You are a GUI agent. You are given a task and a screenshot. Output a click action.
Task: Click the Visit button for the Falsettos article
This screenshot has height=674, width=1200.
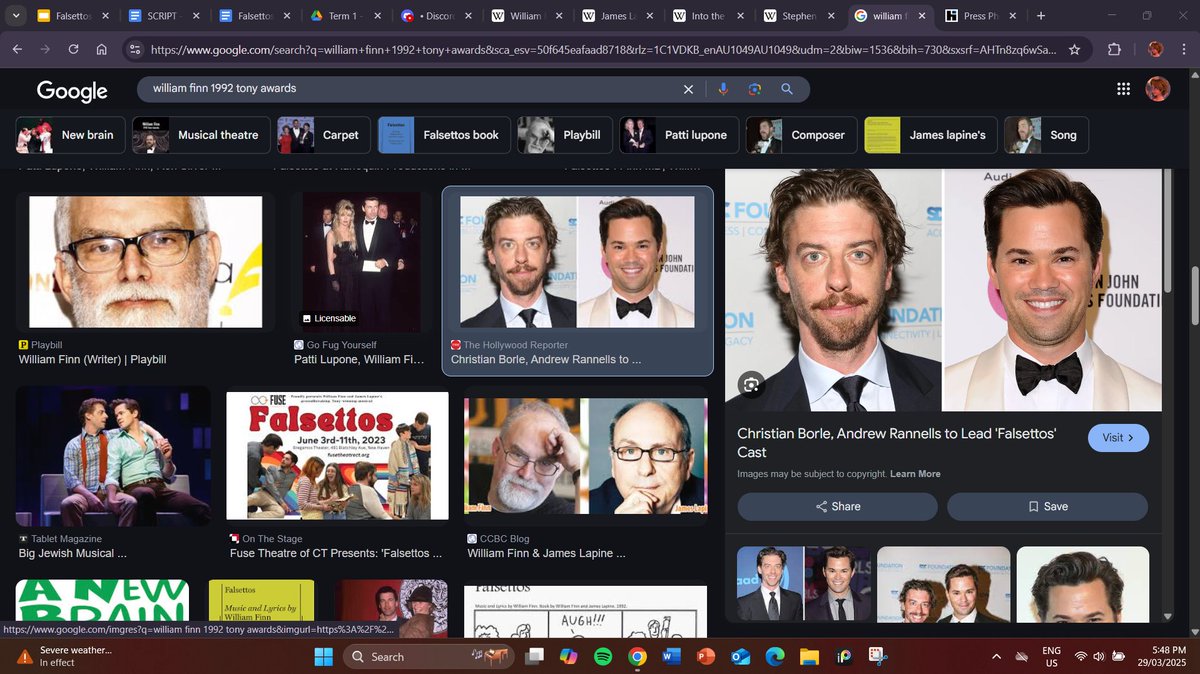1117,437
